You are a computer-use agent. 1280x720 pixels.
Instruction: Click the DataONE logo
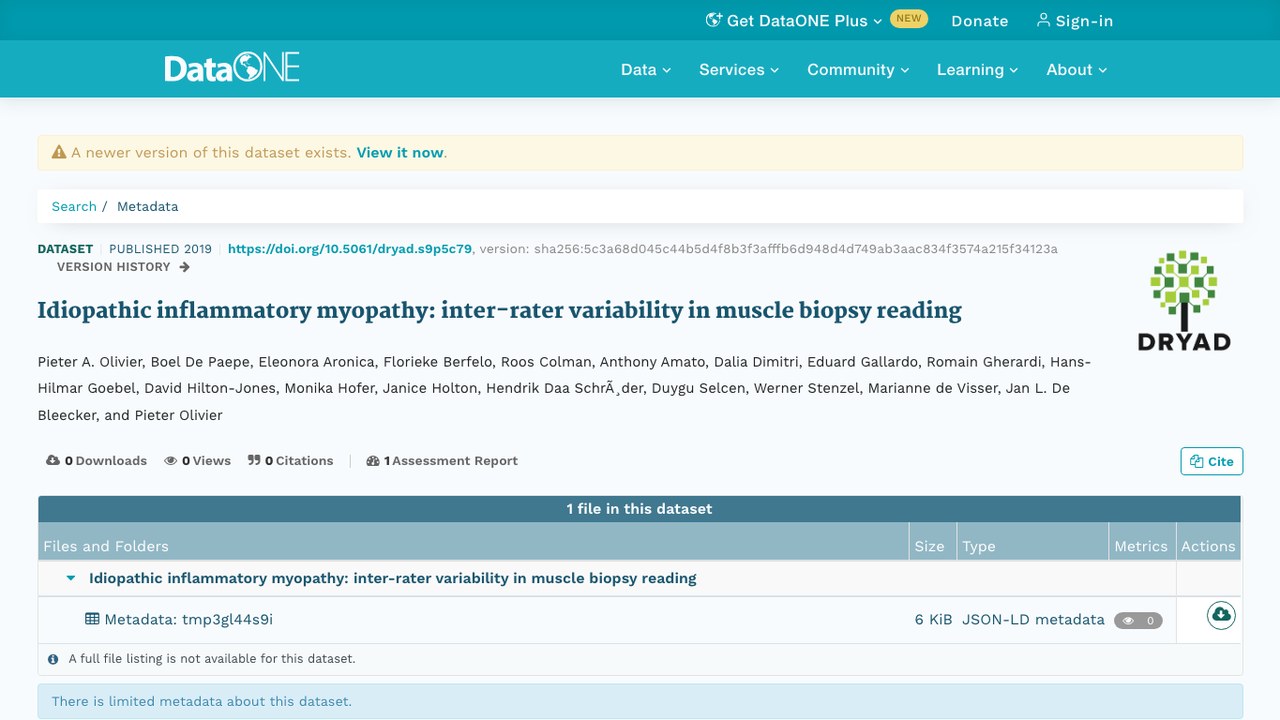[x=232, y=69]
